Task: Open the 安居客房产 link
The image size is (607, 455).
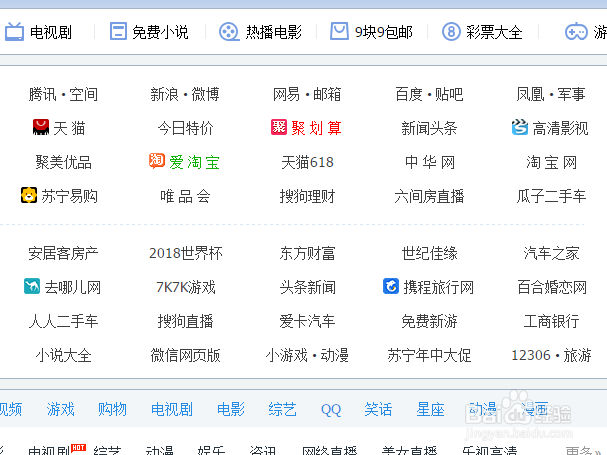Action: 63,254
